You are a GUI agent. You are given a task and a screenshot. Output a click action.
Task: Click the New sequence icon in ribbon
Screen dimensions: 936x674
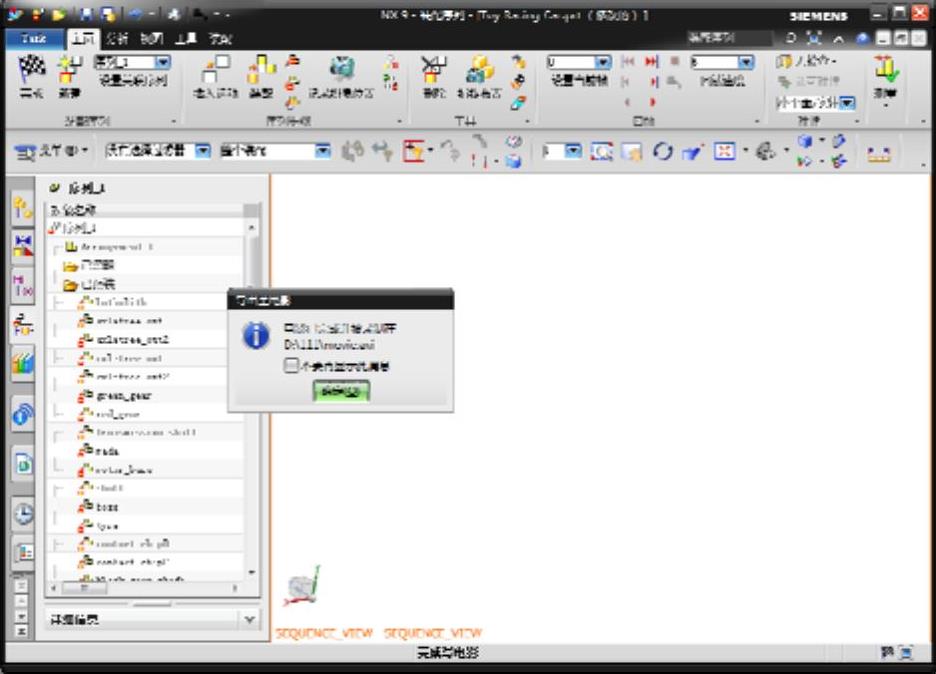(69, 70)
